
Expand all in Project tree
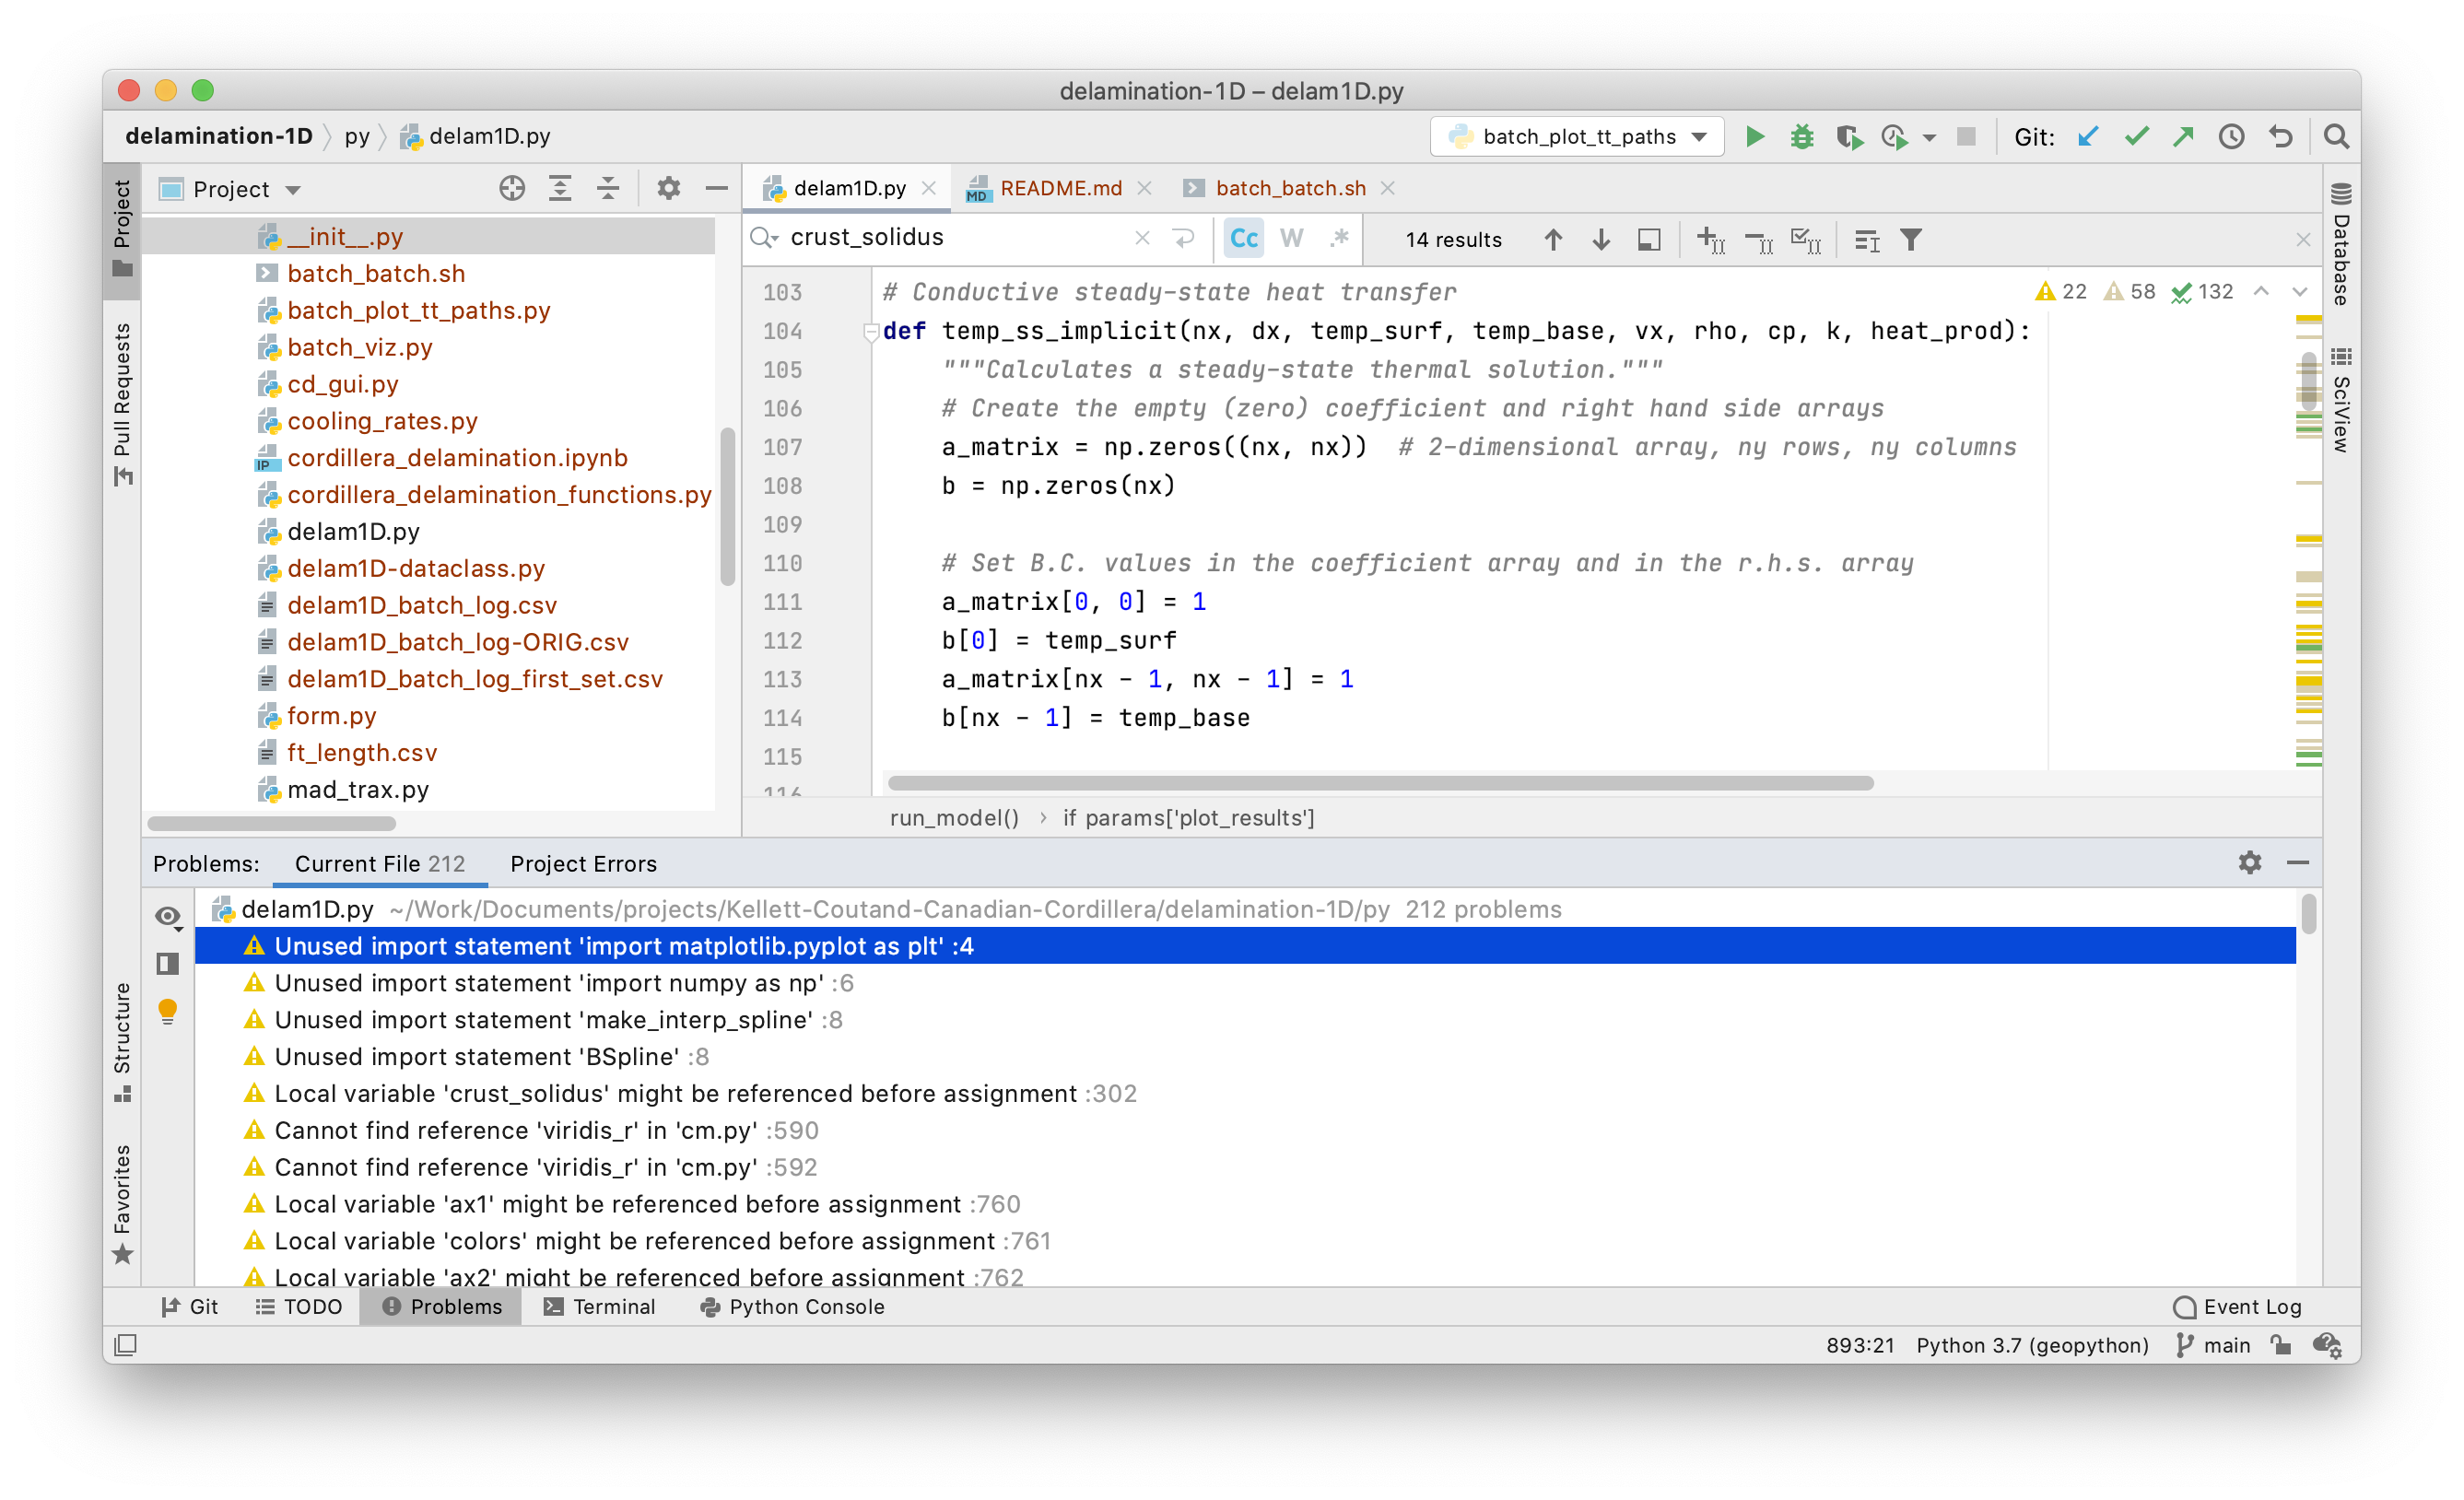point(560,189)
